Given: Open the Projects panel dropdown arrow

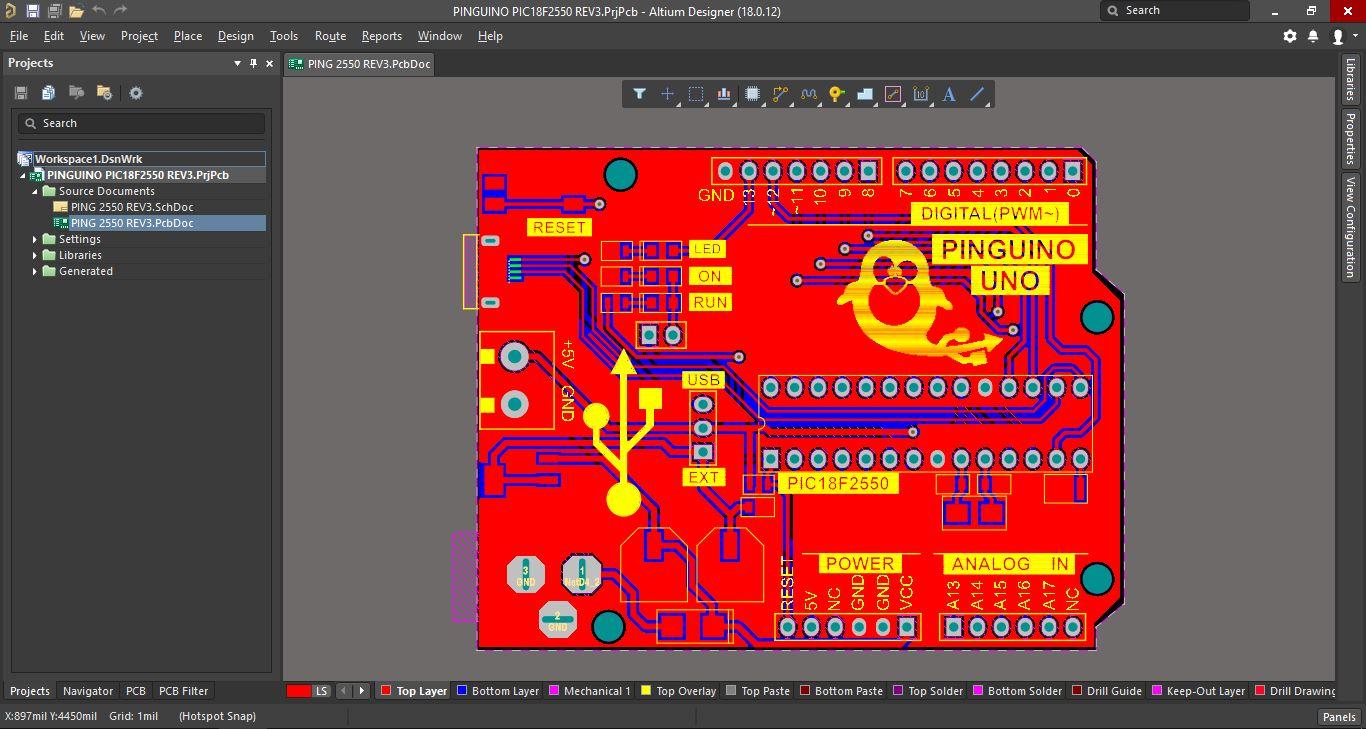Looking at the screenshot, I should [x=237, y=63].
